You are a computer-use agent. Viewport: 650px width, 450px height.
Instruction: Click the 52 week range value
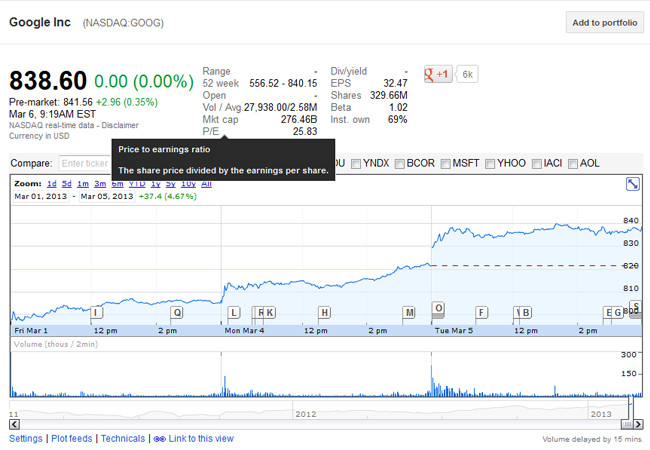click(283, 83)
